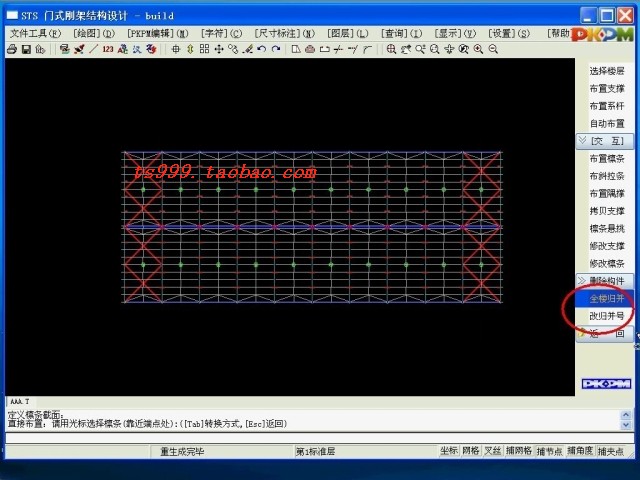Select the four-arrow move tool icon
This screenshot has width=640, height=480.
219,49
